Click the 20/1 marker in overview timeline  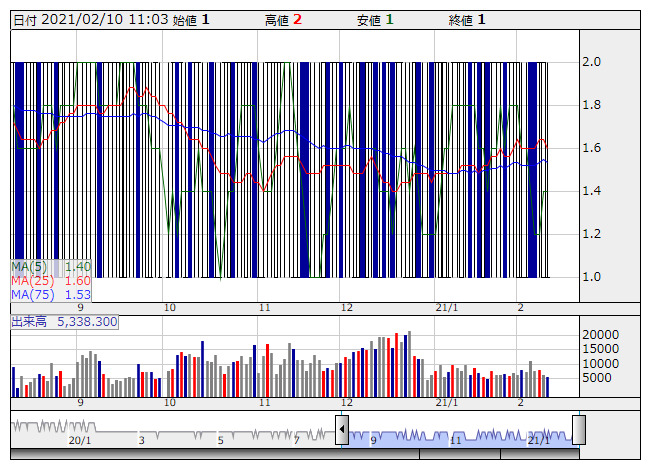pyautogui.click(x=79, y=440)
